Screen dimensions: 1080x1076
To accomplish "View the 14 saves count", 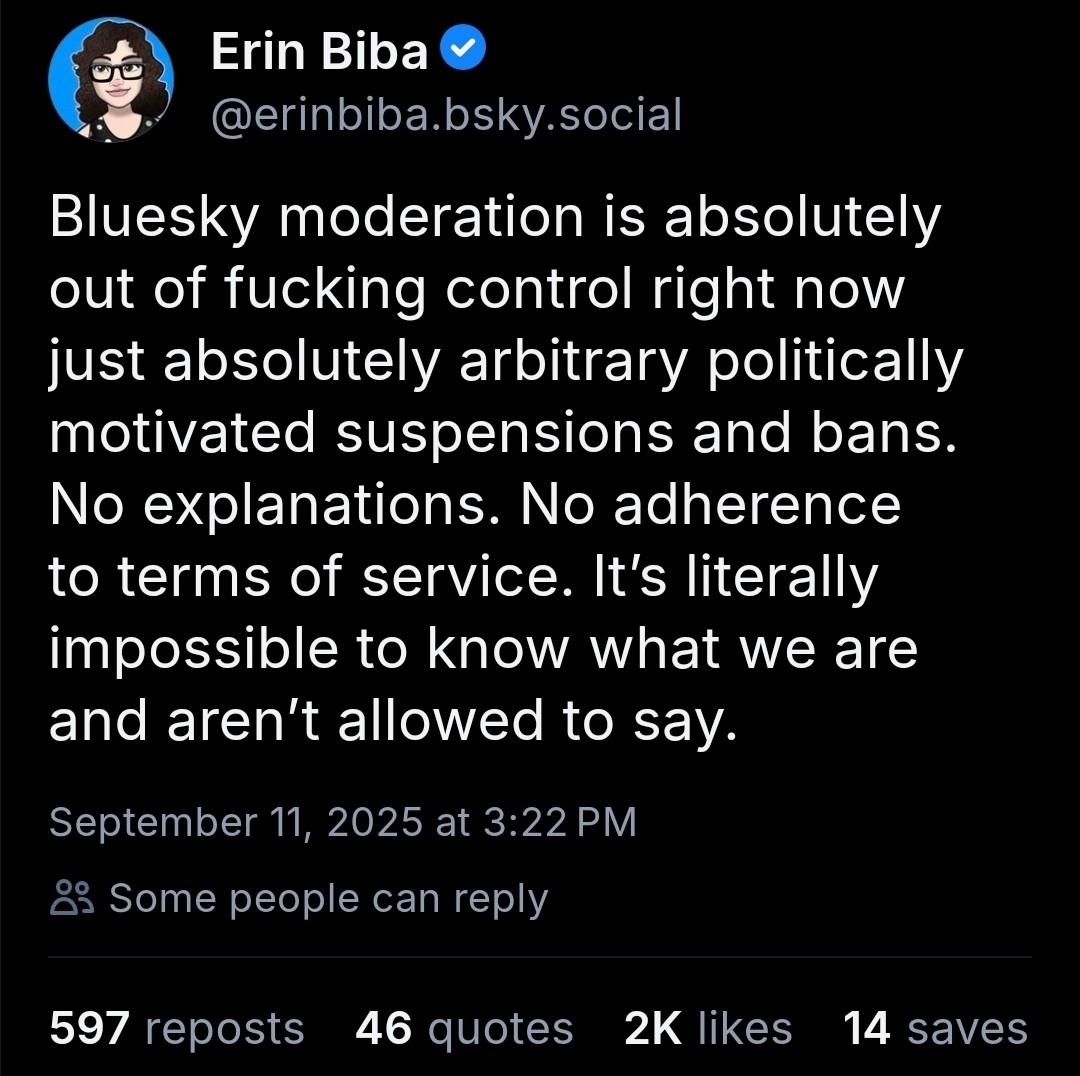I will pyautogui.click(x=935, y=1028).
